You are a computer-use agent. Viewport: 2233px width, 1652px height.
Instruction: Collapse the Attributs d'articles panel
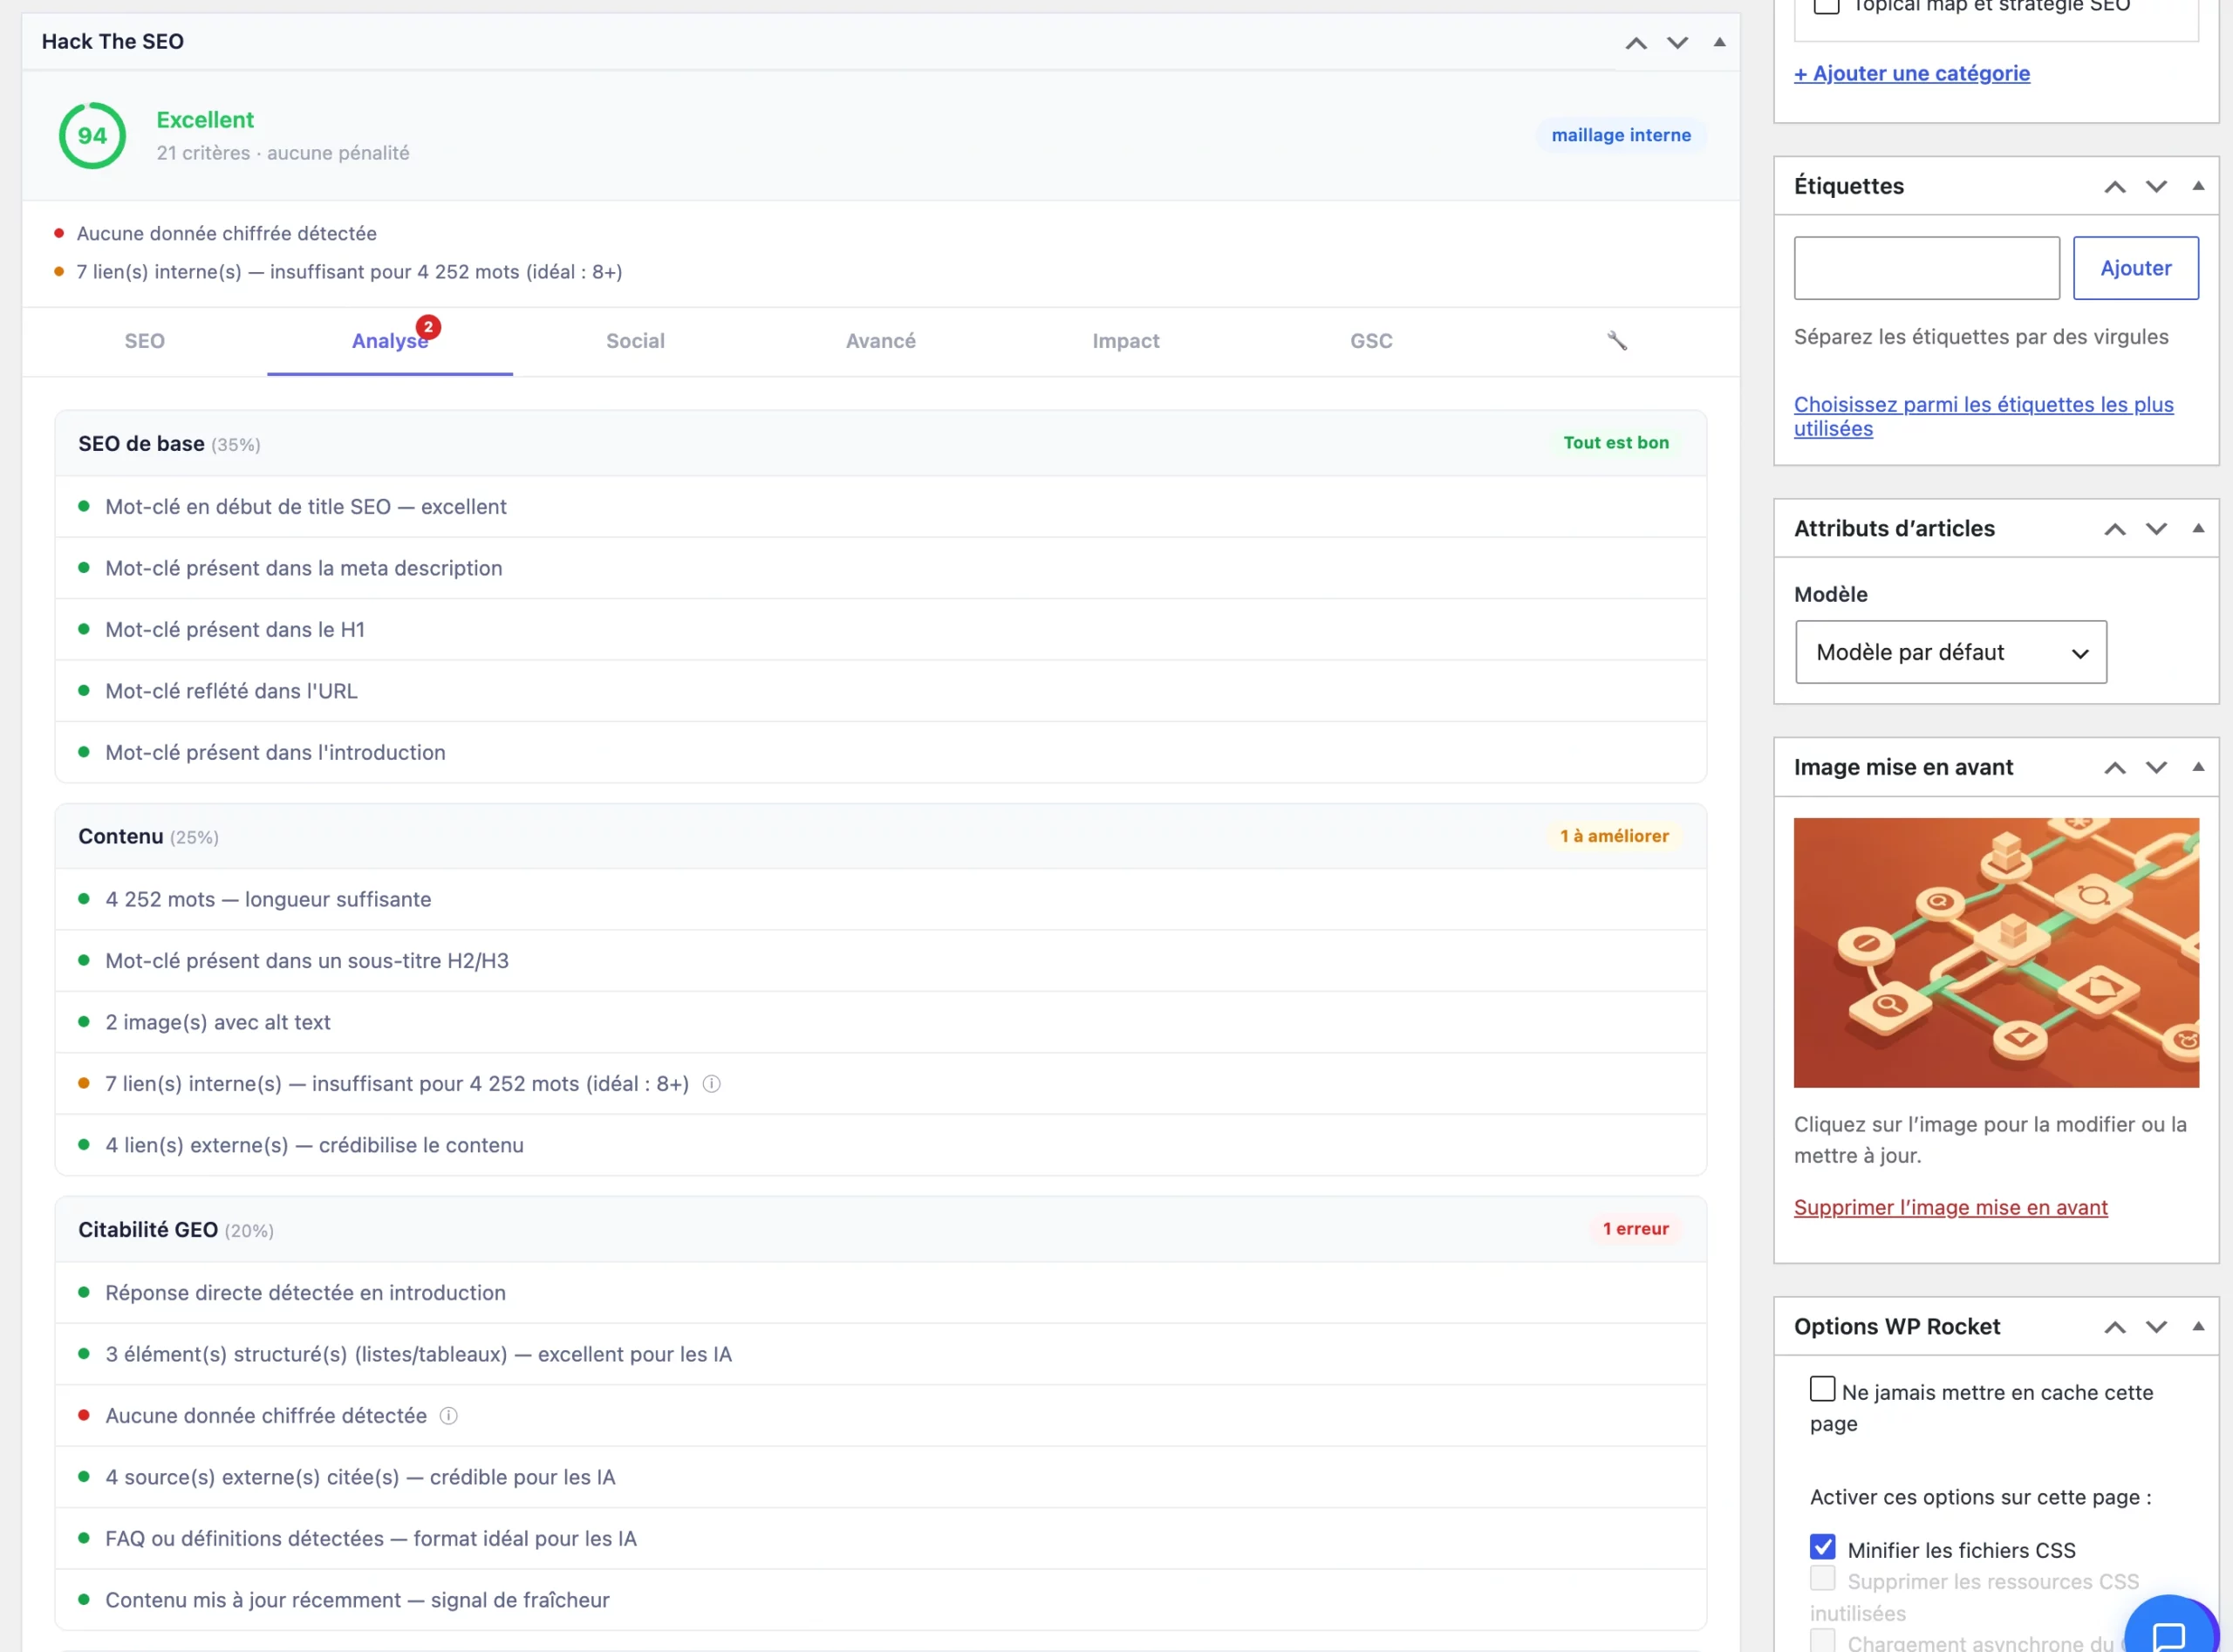tap(2198, 528)
